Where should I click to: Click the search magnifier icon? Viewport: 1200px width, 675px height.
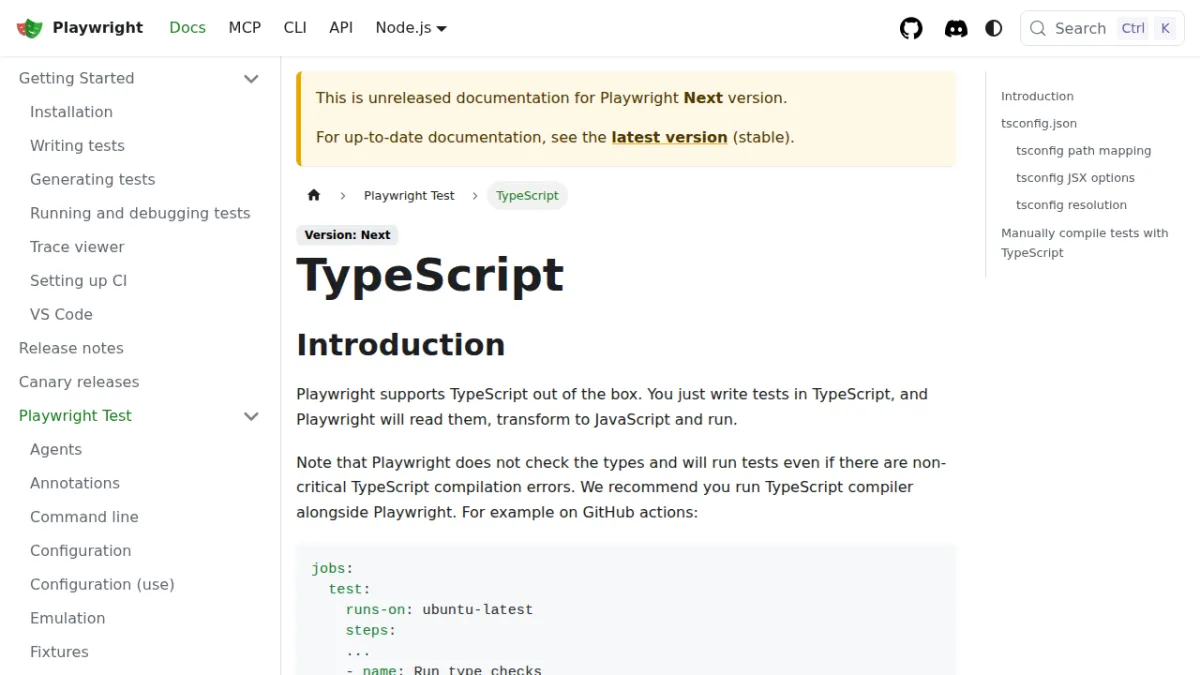point(1038,28)
